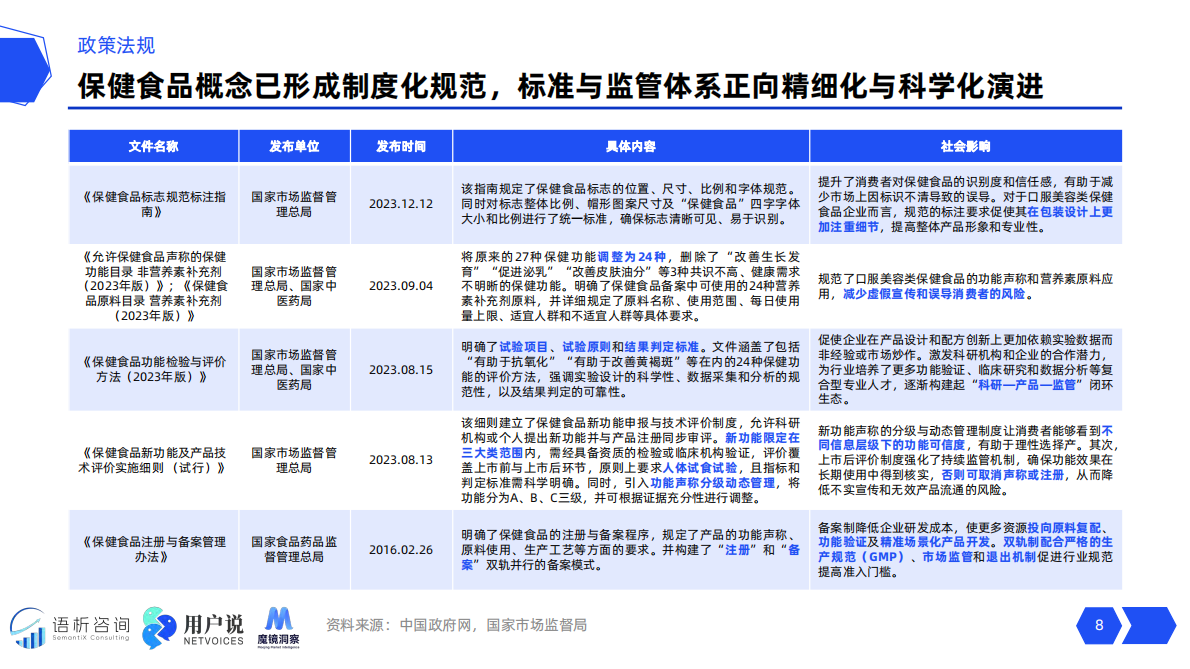The image size is (1190, 669).
Task: Toggle highlight on the 2023.12.12 row
Action: pos(600,202)
